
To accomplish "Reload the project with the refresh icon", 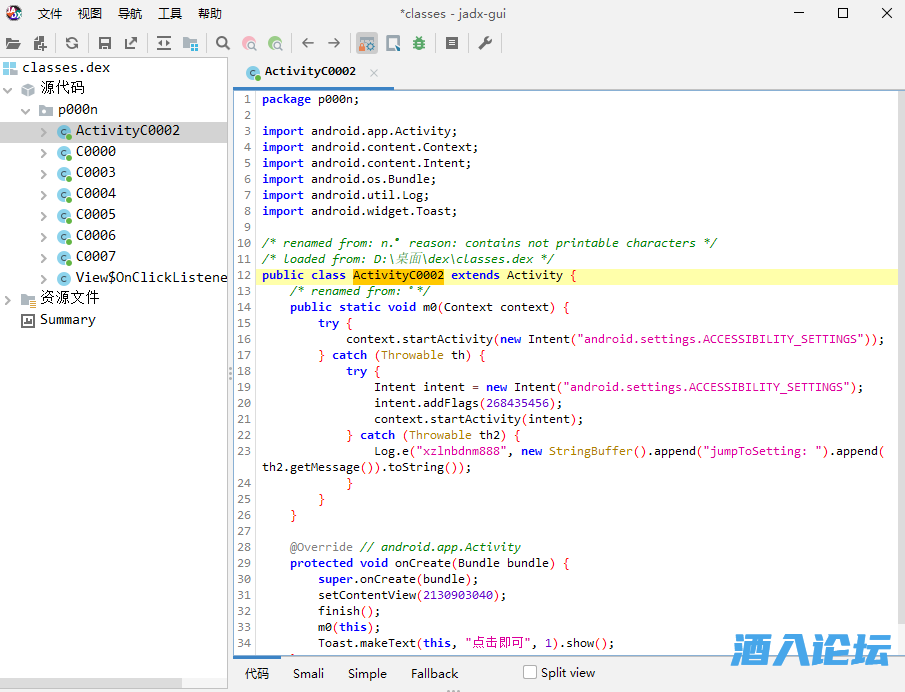I will click(x=72, y=43).
